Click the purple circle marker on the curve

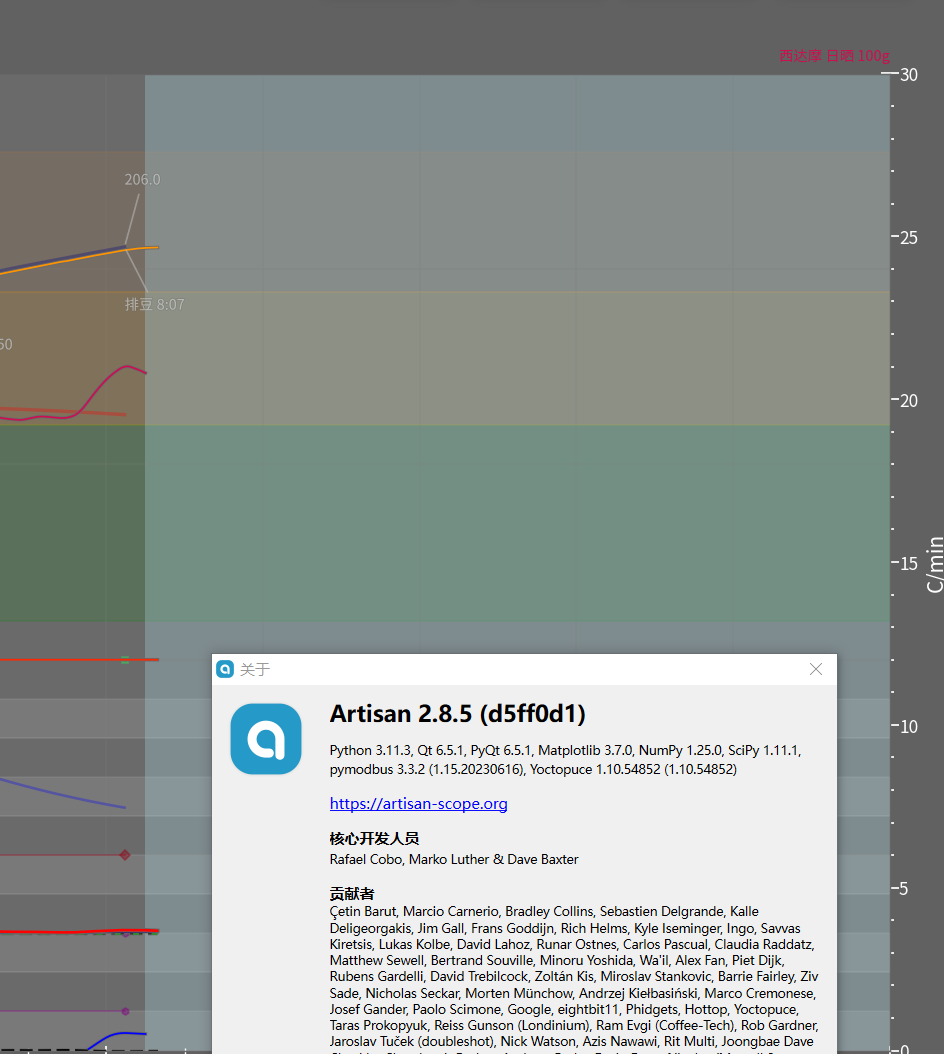click(125, 1013)
